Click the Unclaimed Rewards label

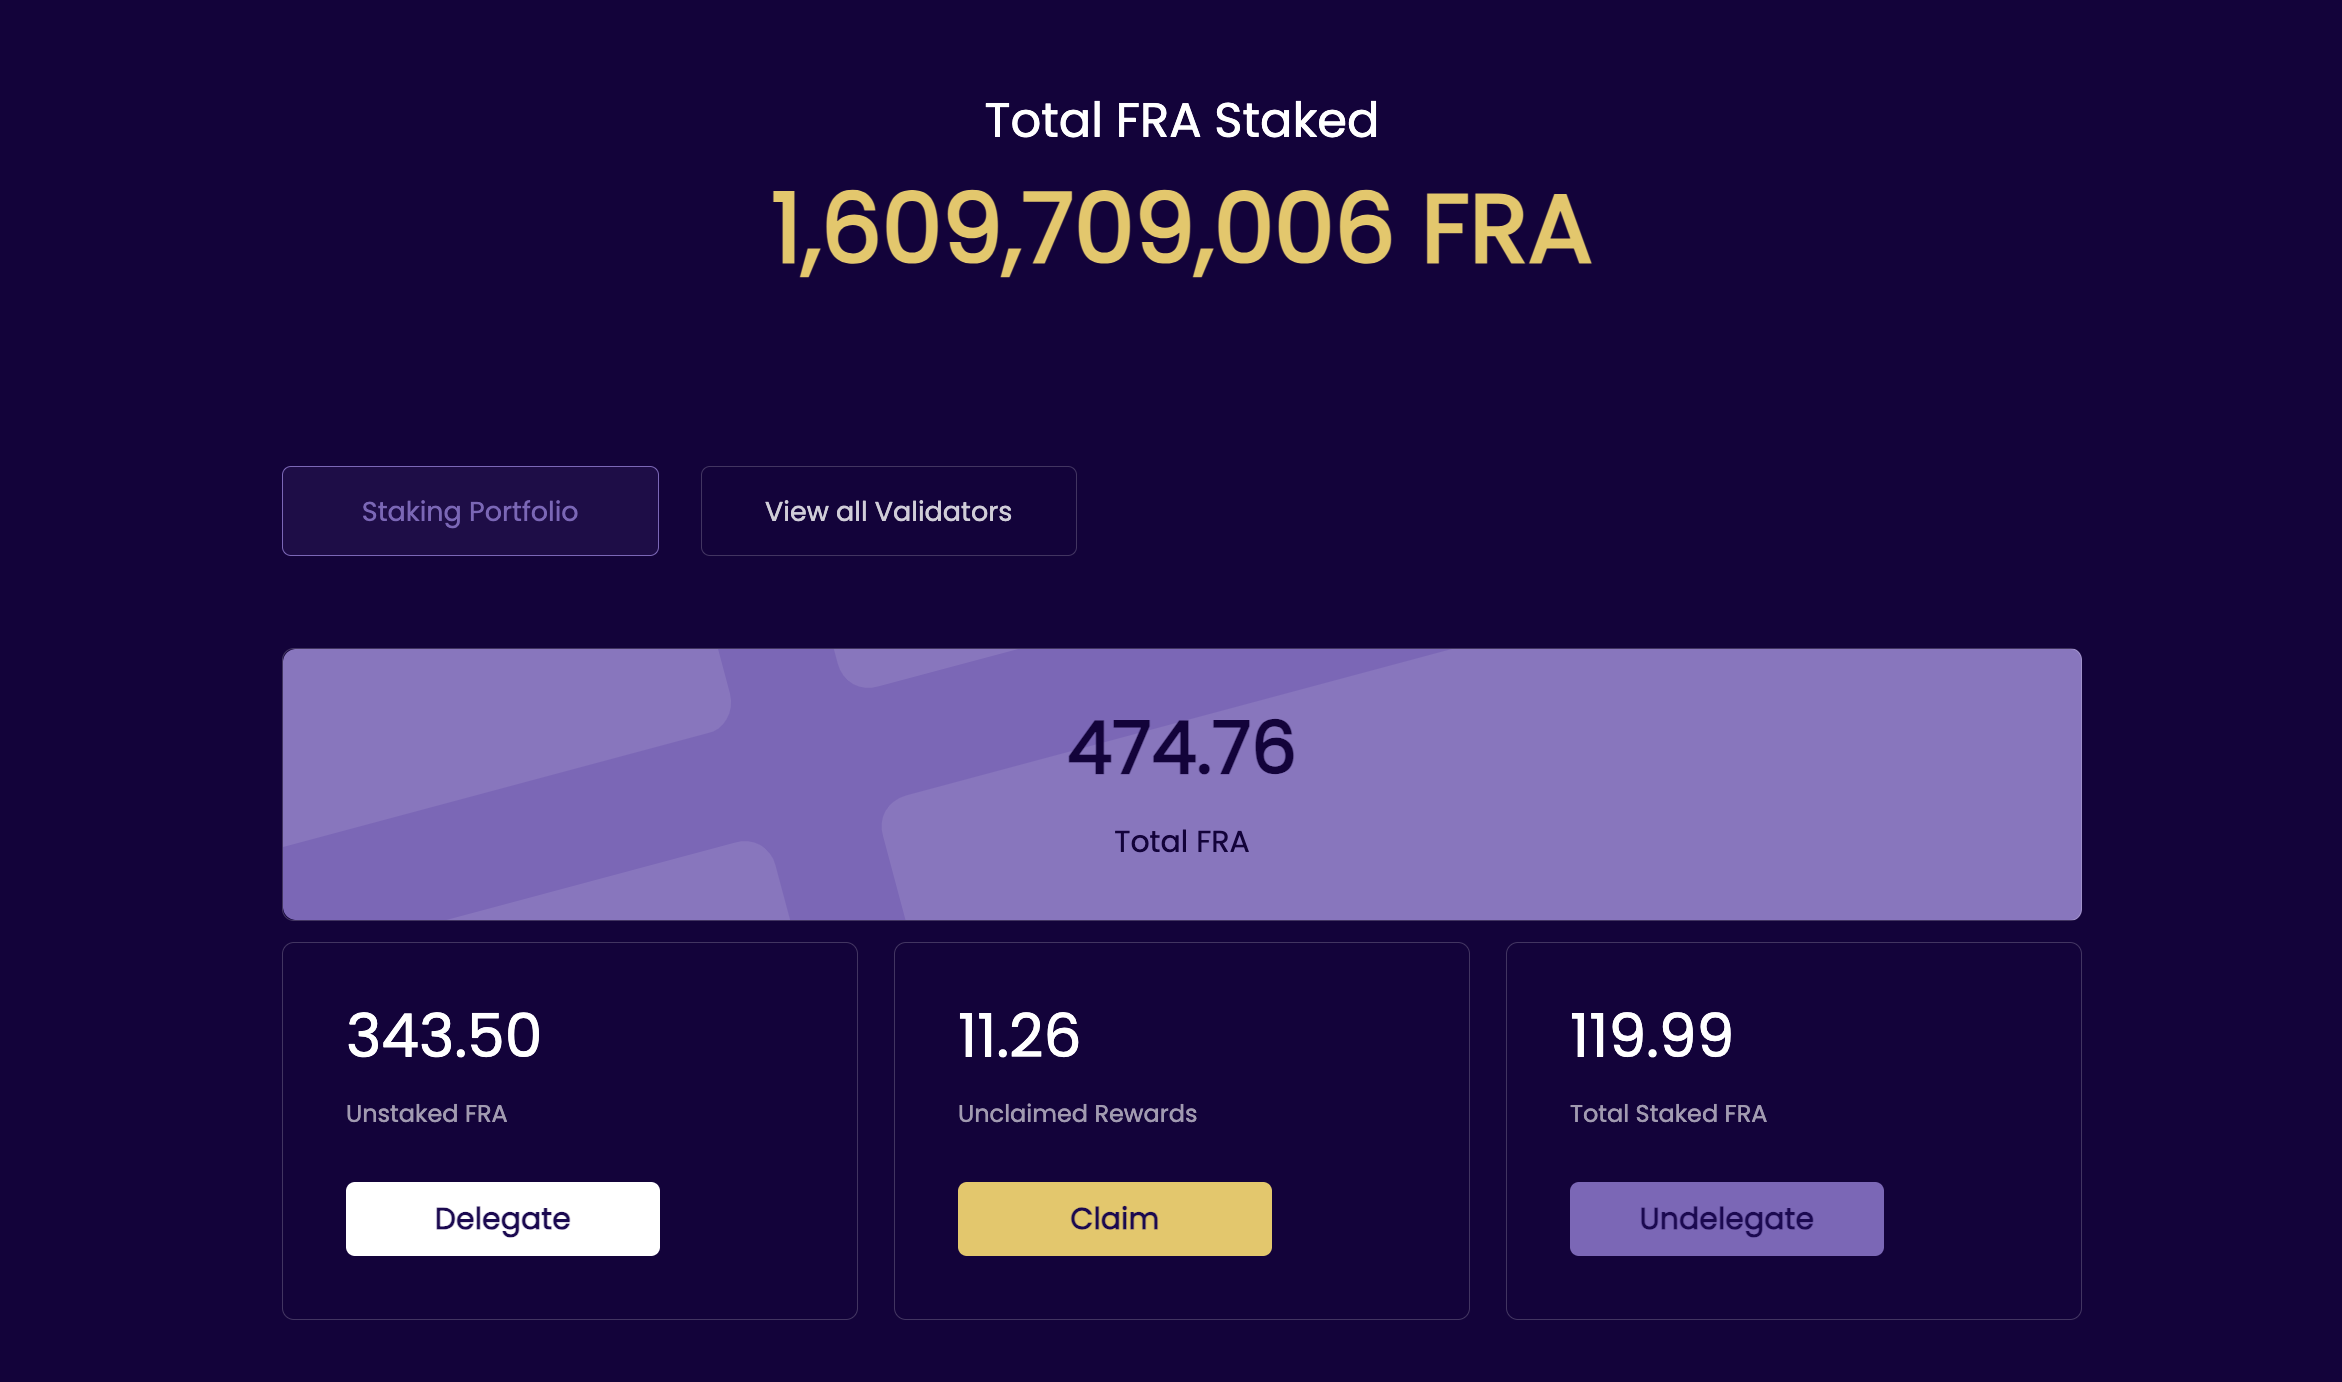pyautogui.click(x=1077, y=1113)
